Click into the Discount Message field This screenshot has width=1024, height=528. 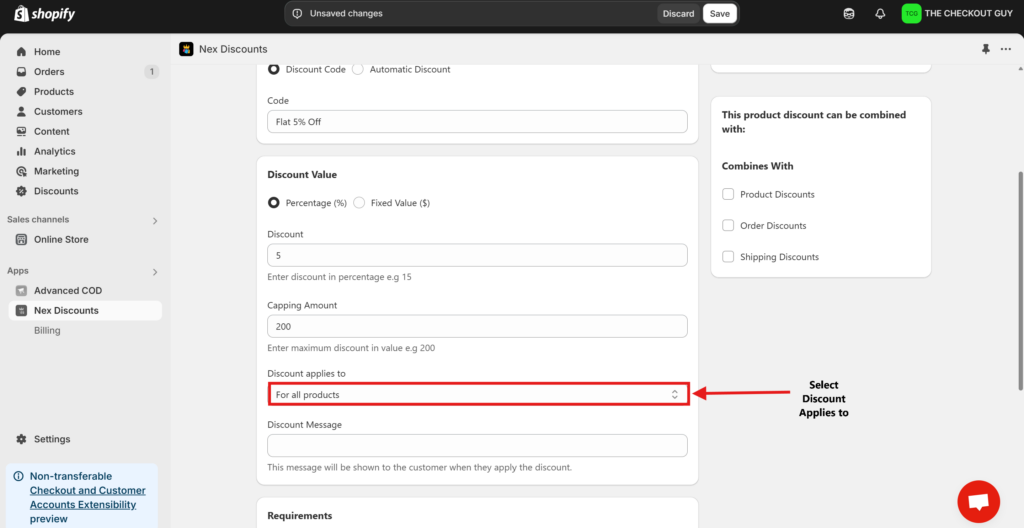click(477, 446)
